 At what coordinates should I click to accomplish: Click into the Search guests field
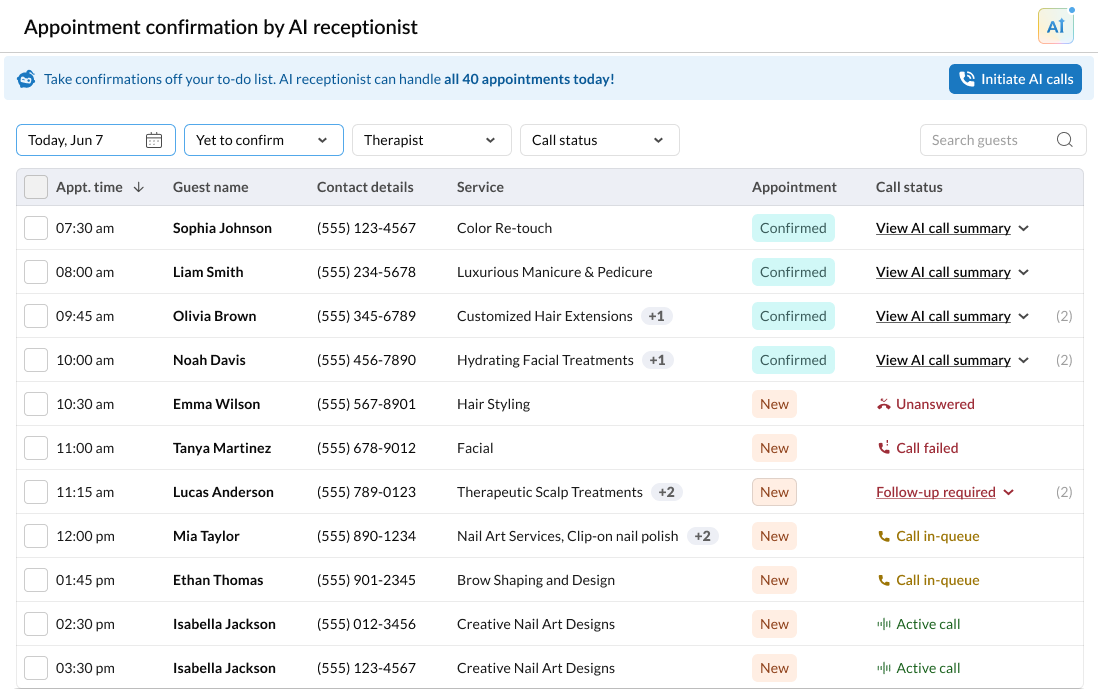click(x=988, y=140)
